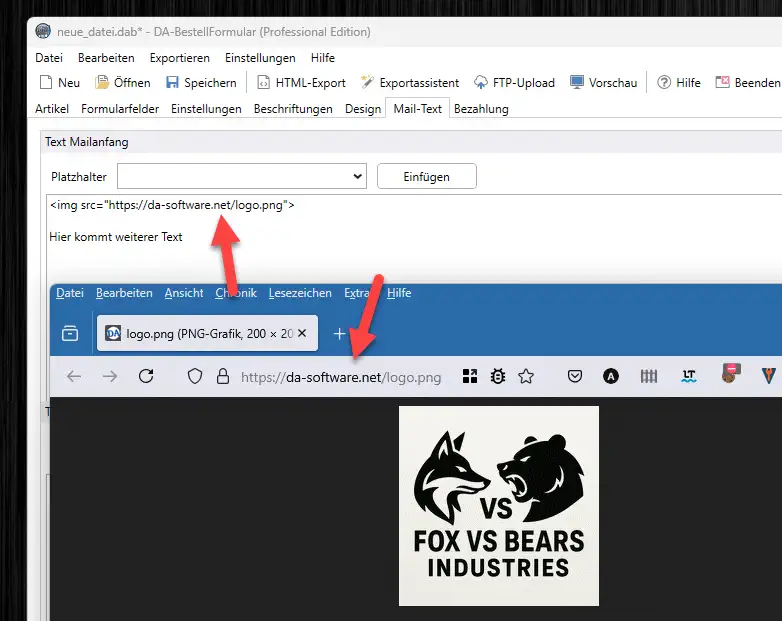Open Firefox Ansicht menu
Image resolution: width=782 pixels, height=621 pixels.
[184, 293]
